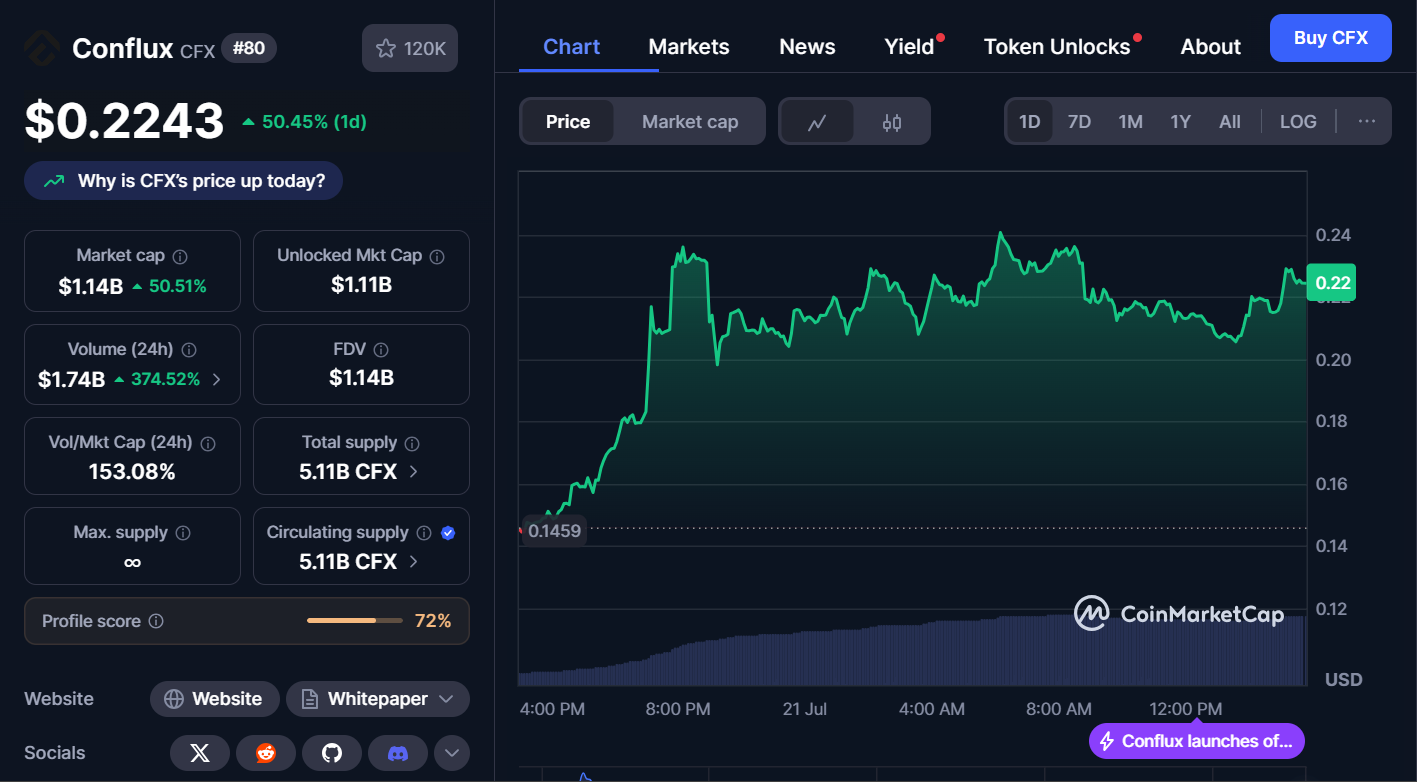
Task: Show Market cap info tooltip icon
Action: (180, 256)
